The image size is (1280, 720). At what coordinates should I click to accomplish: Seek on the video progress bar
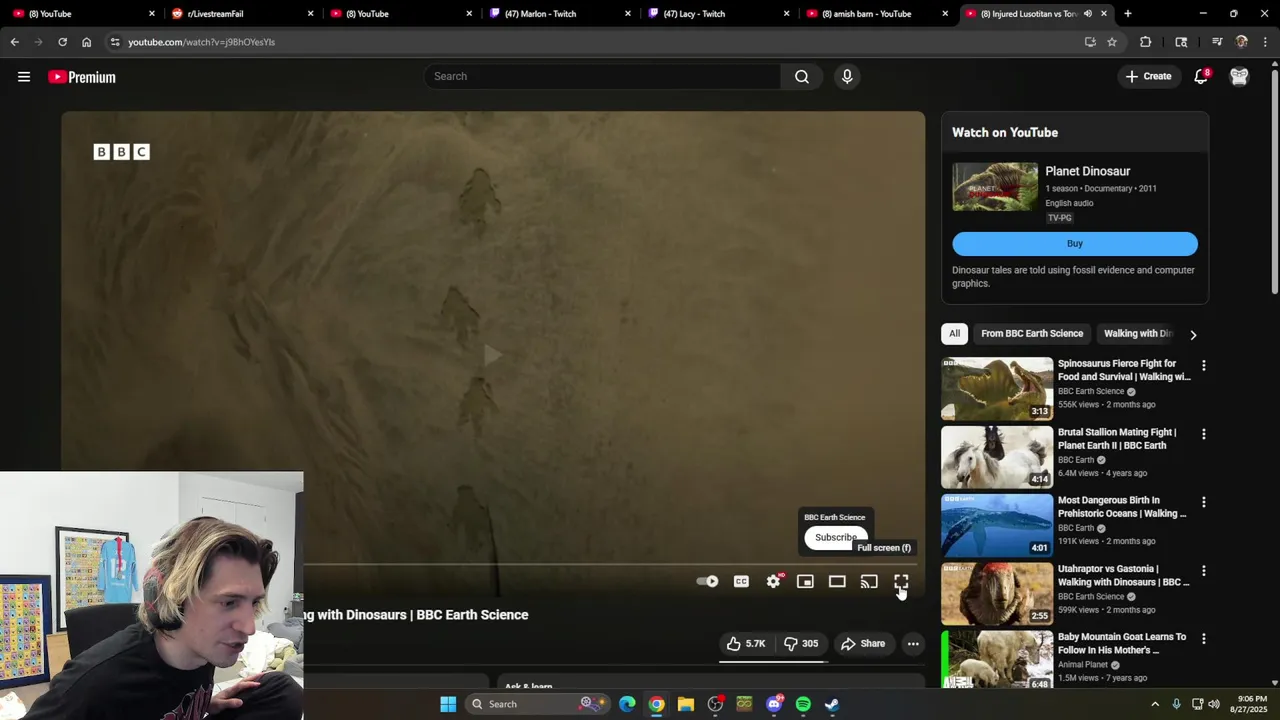pos(610,565)
